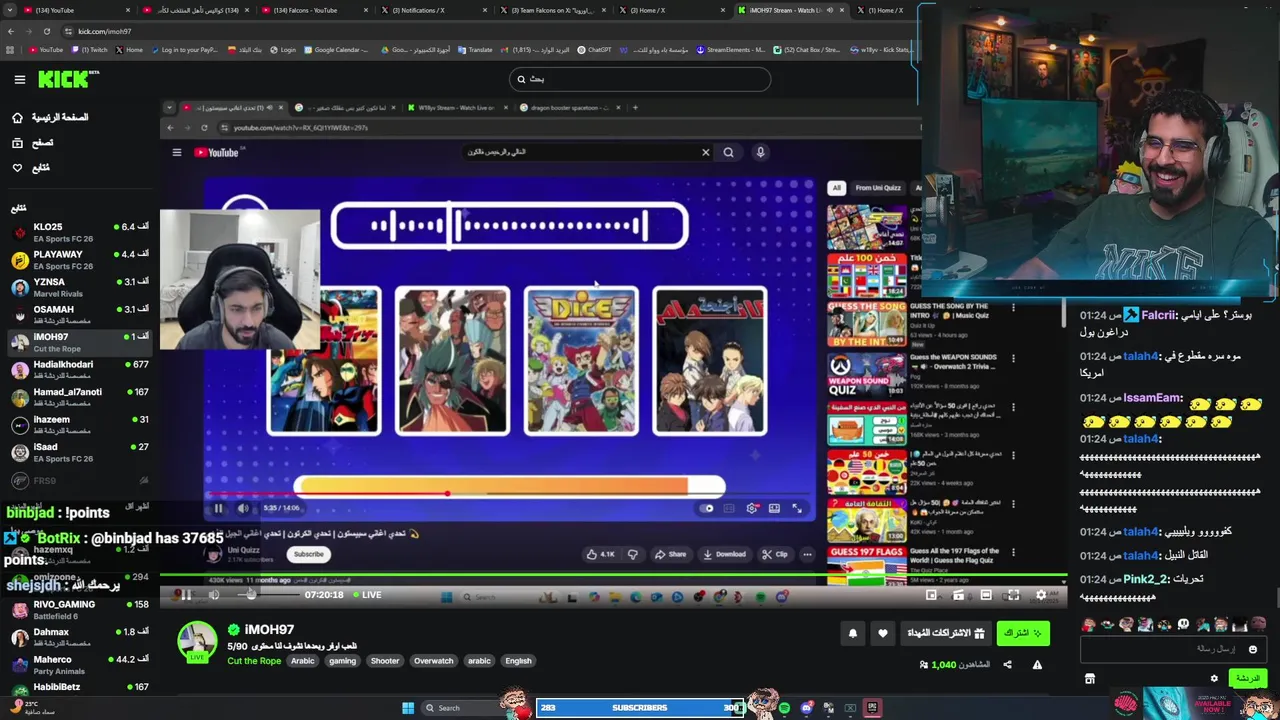Follow iMOH97 with the heart button
Viewport: 1280px width, 720px height.
coord(882,633)
